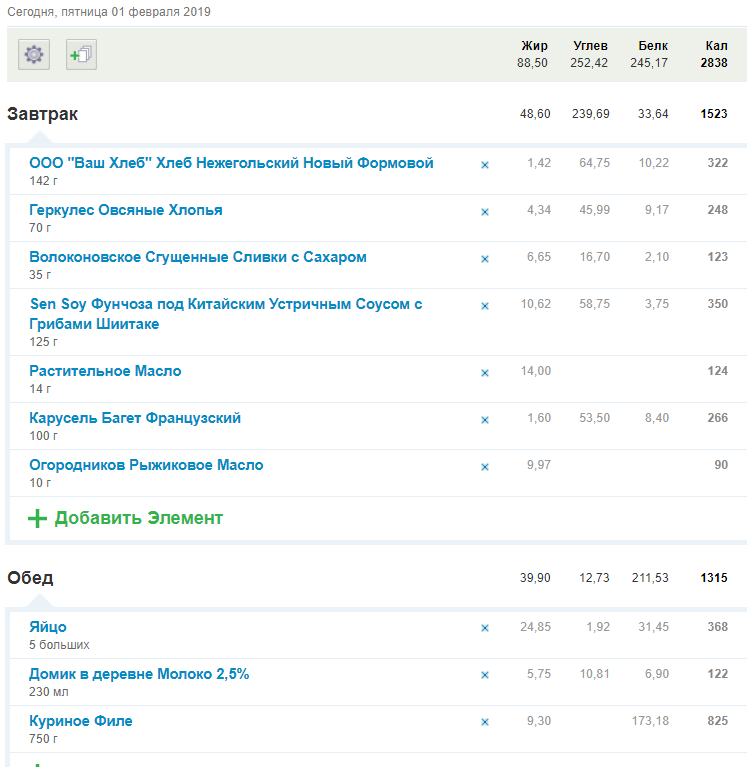Select the Завтрак meal heading
This screenshot has height=767, width=747.
[x=43, y=114]
